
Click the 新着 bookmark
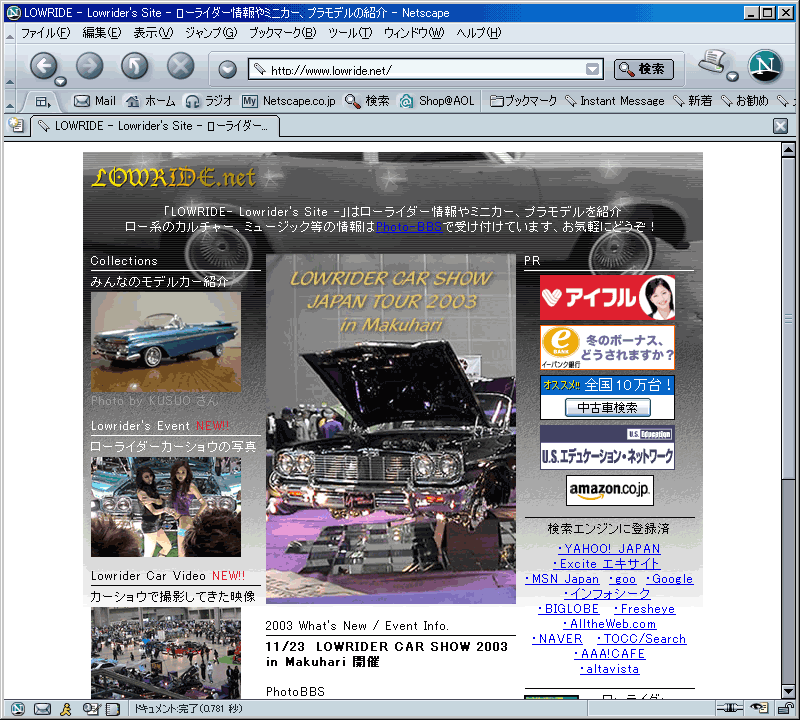pos(692,101)
